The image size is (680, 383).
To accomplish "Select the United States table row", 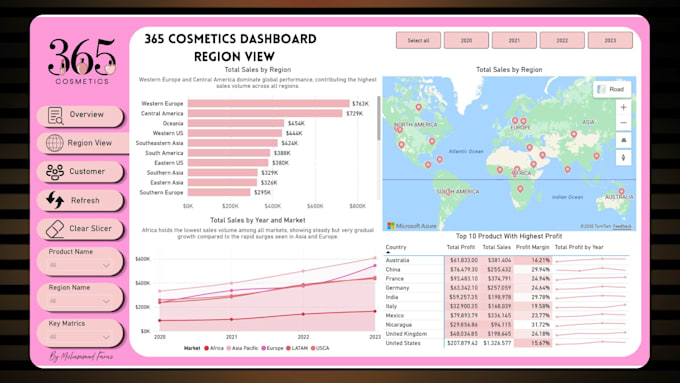I will coord(506,343).
